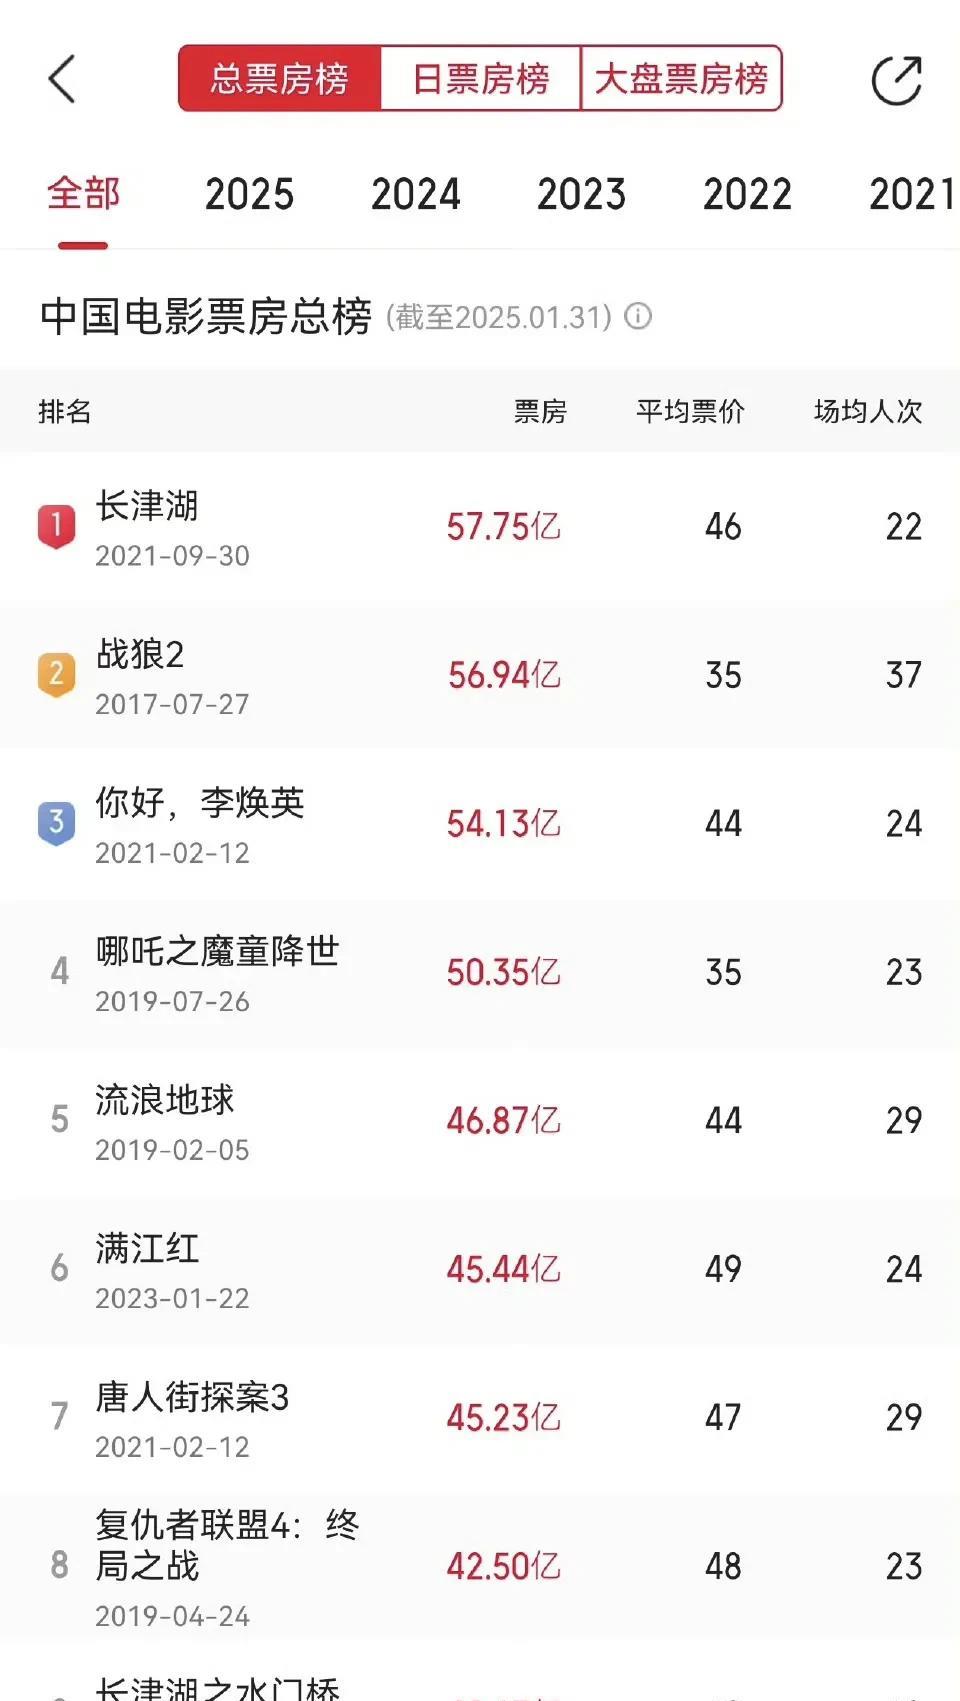Tap the blue rank 3 badge
The height and width of the screenshot is (1701, 960).
pyautogui.click(x=57, y=823)
